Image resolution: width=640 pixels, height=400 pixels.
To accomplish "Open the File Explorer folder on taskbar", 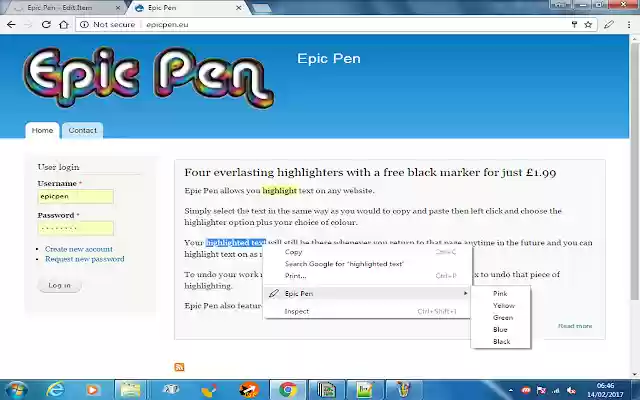I will click(130, 390).
